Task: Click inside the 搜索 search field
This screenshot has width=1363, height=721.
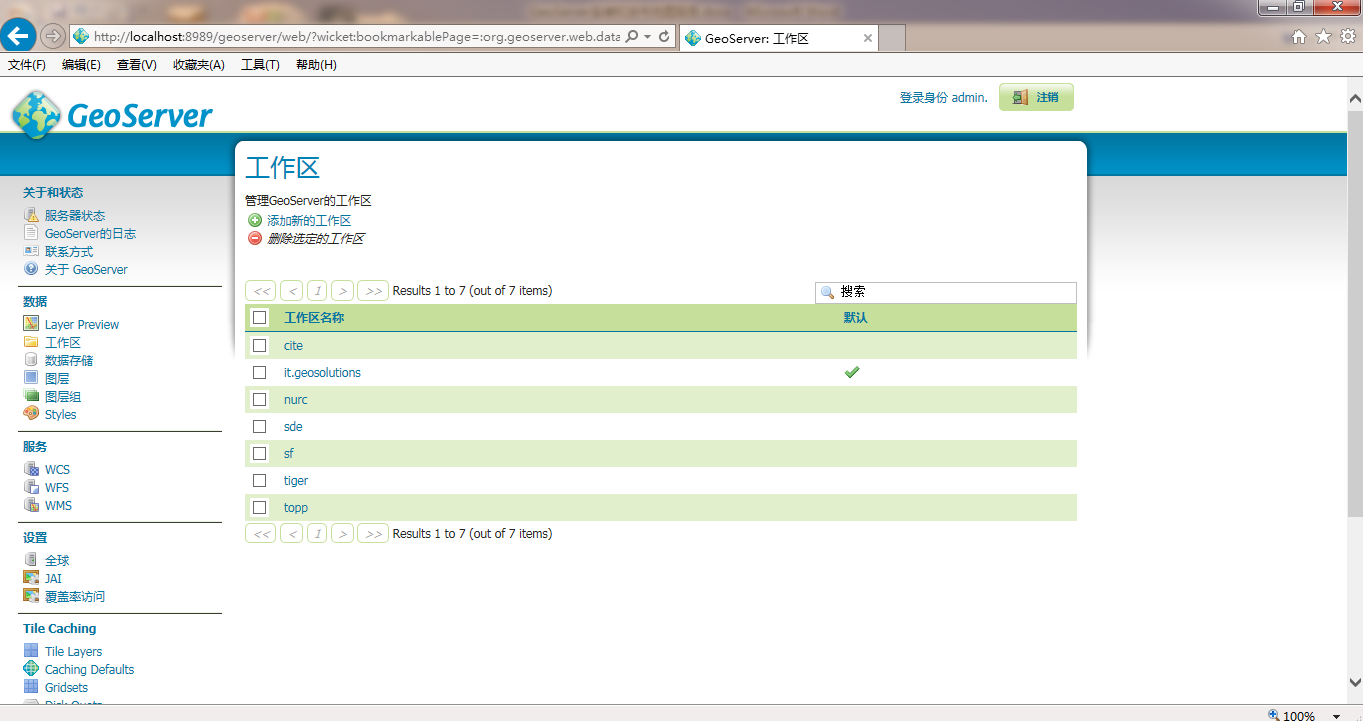Action: tap(946, 292)
